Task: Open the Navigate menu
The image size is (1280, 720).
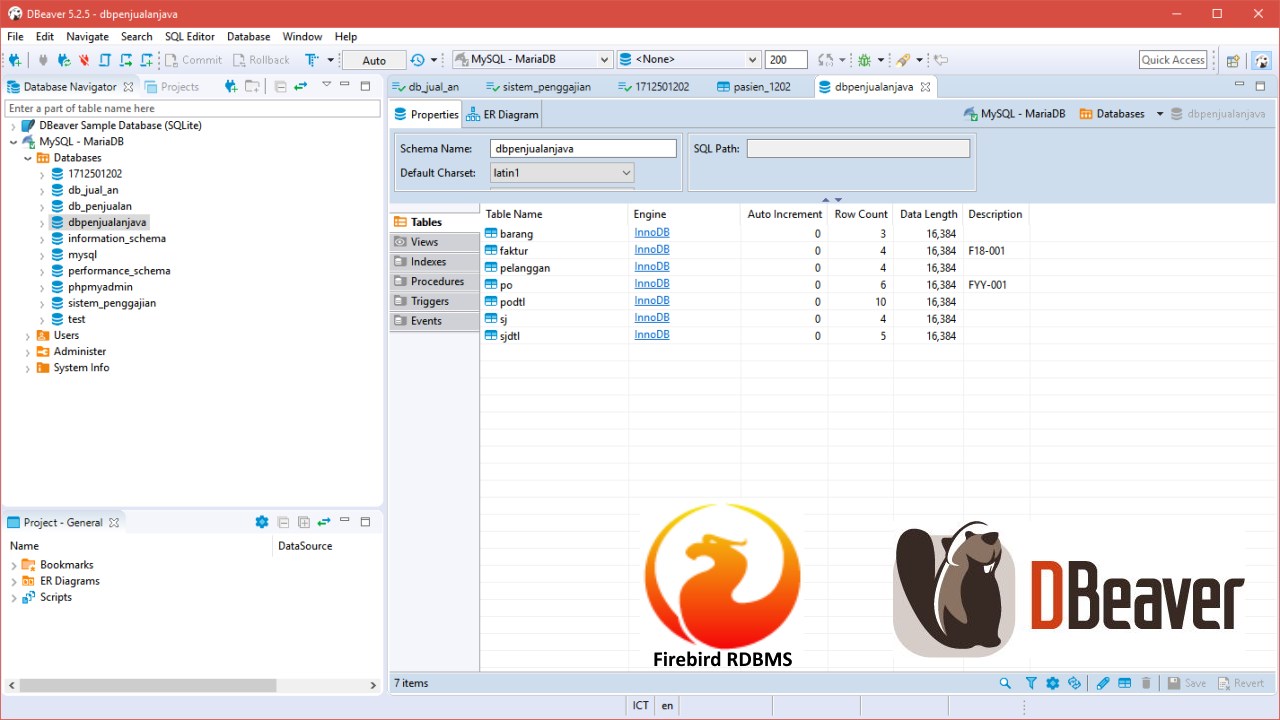Action: point(88,36)
